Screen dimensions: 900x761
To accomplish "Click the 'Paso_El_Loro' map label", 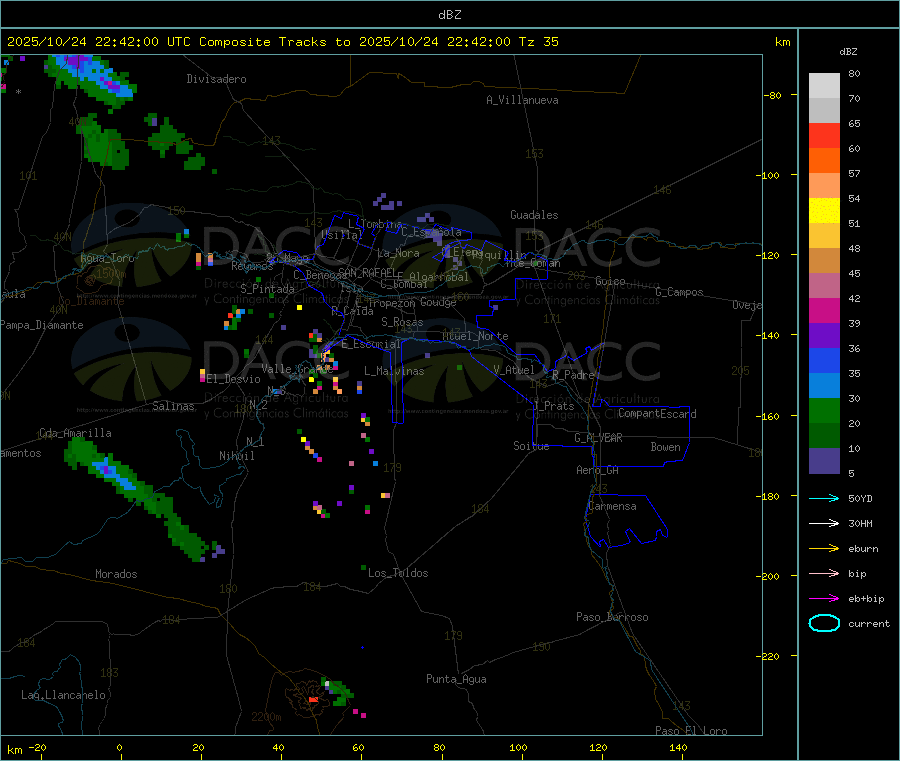I will 692,731.
